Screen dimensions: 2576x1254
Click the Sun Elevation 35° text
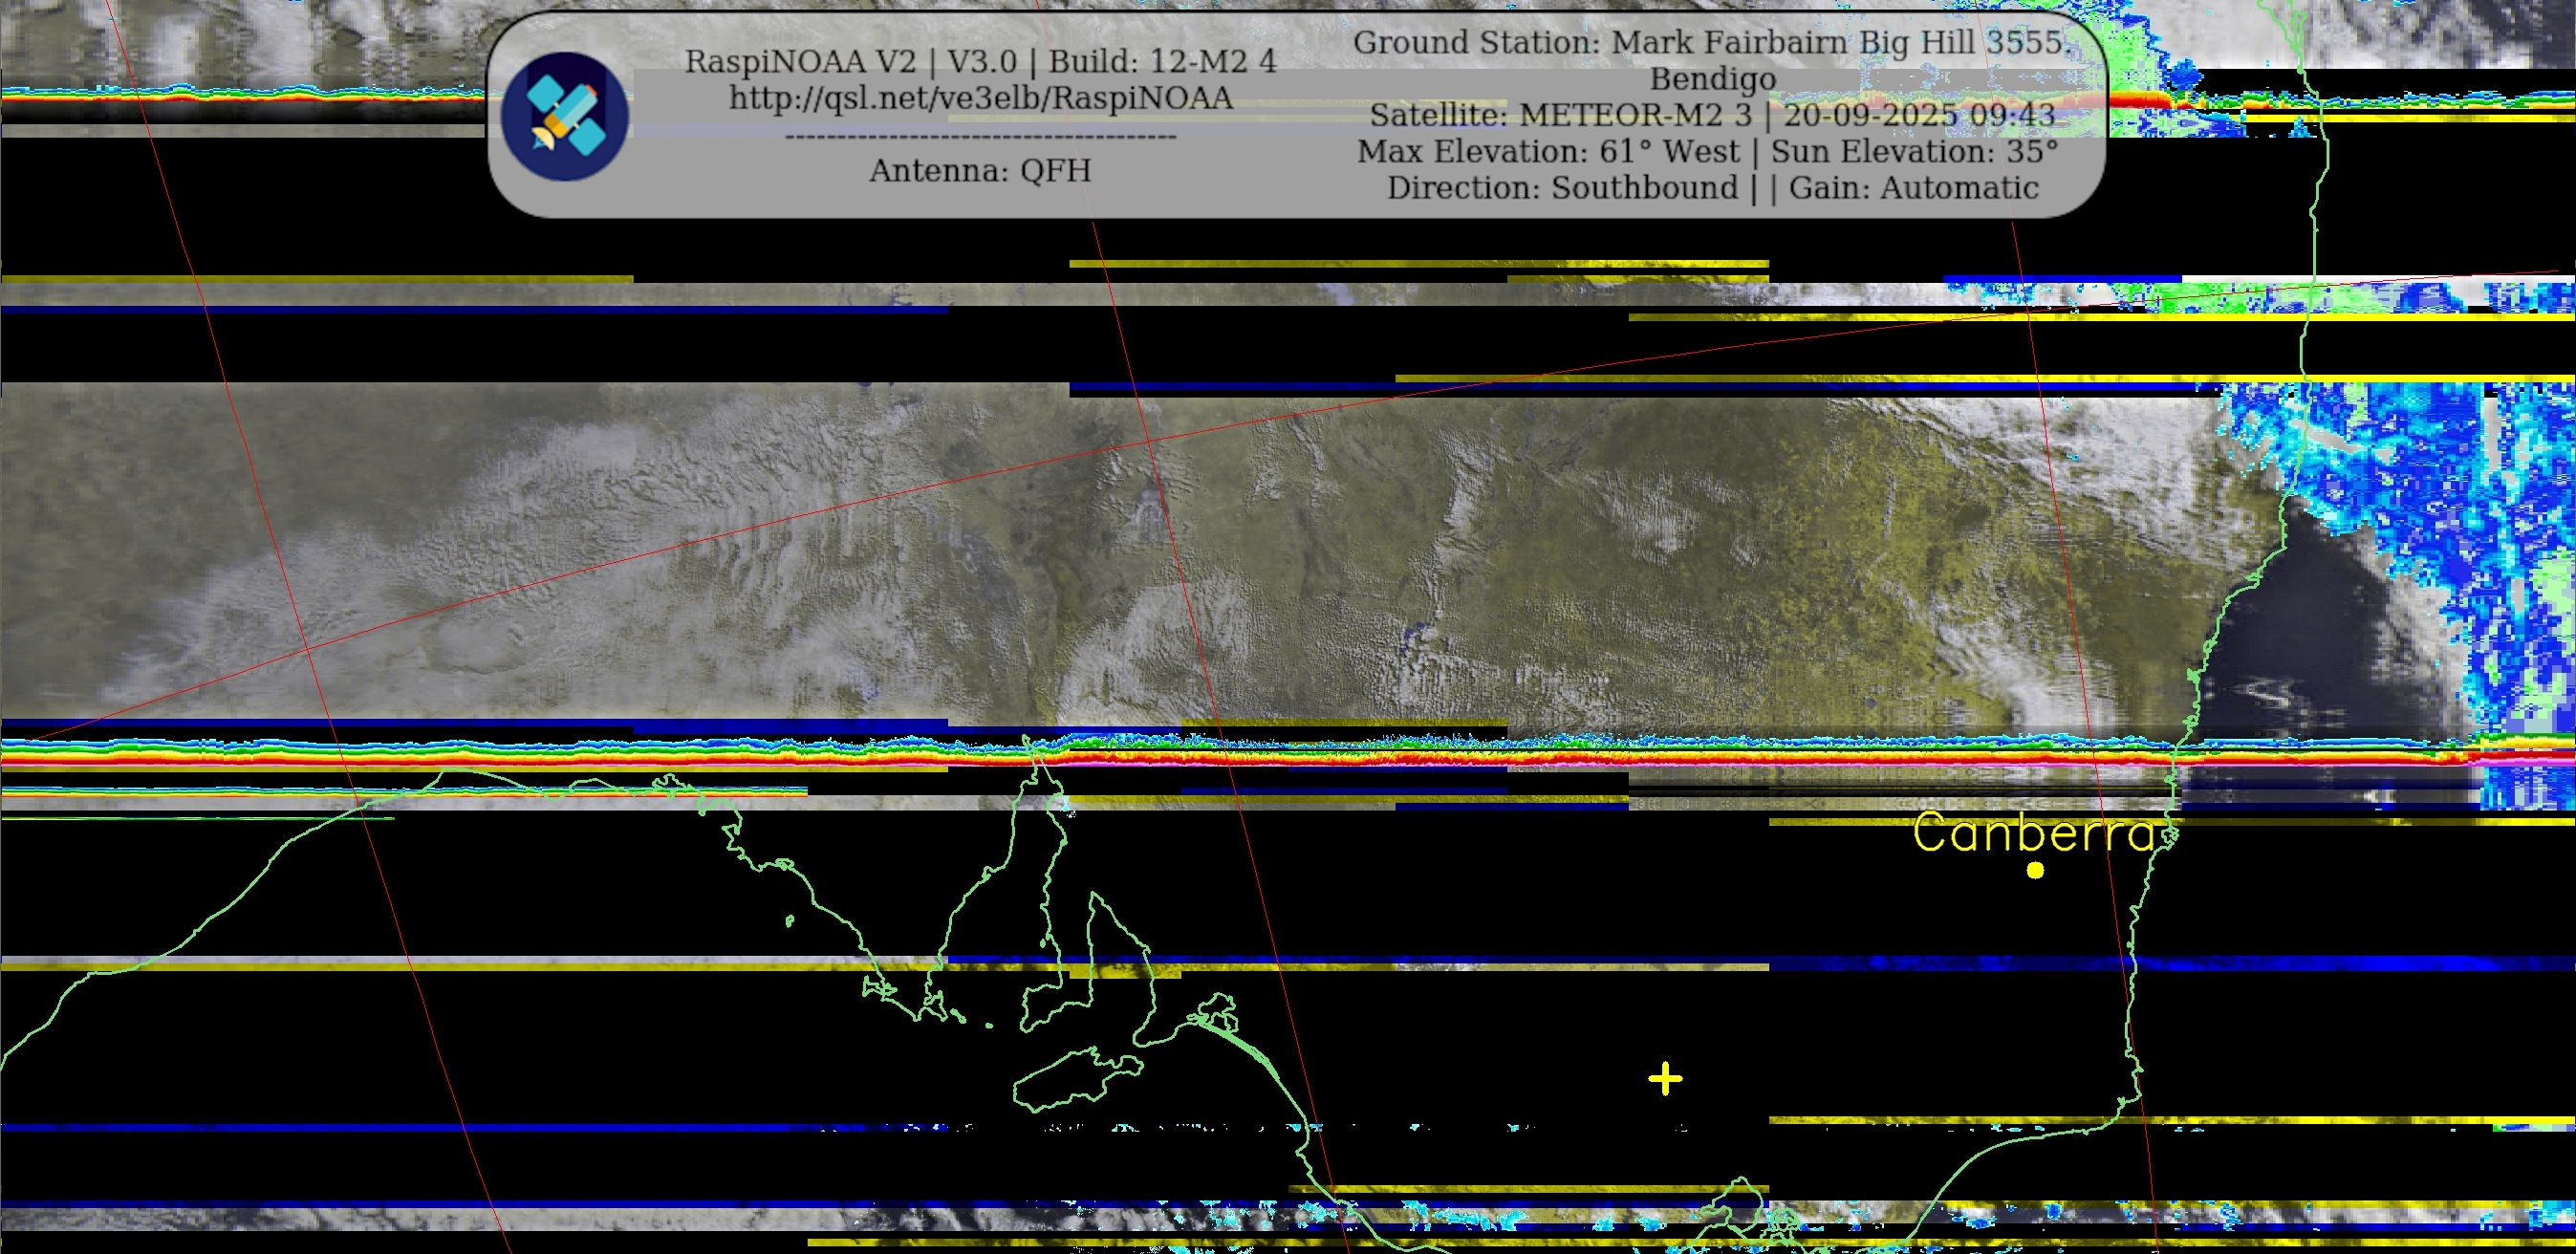(x=1914, y=152)
